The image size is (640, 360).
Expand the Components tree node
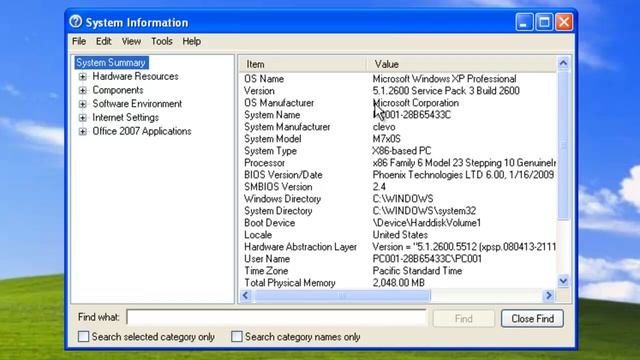(83, 90)
